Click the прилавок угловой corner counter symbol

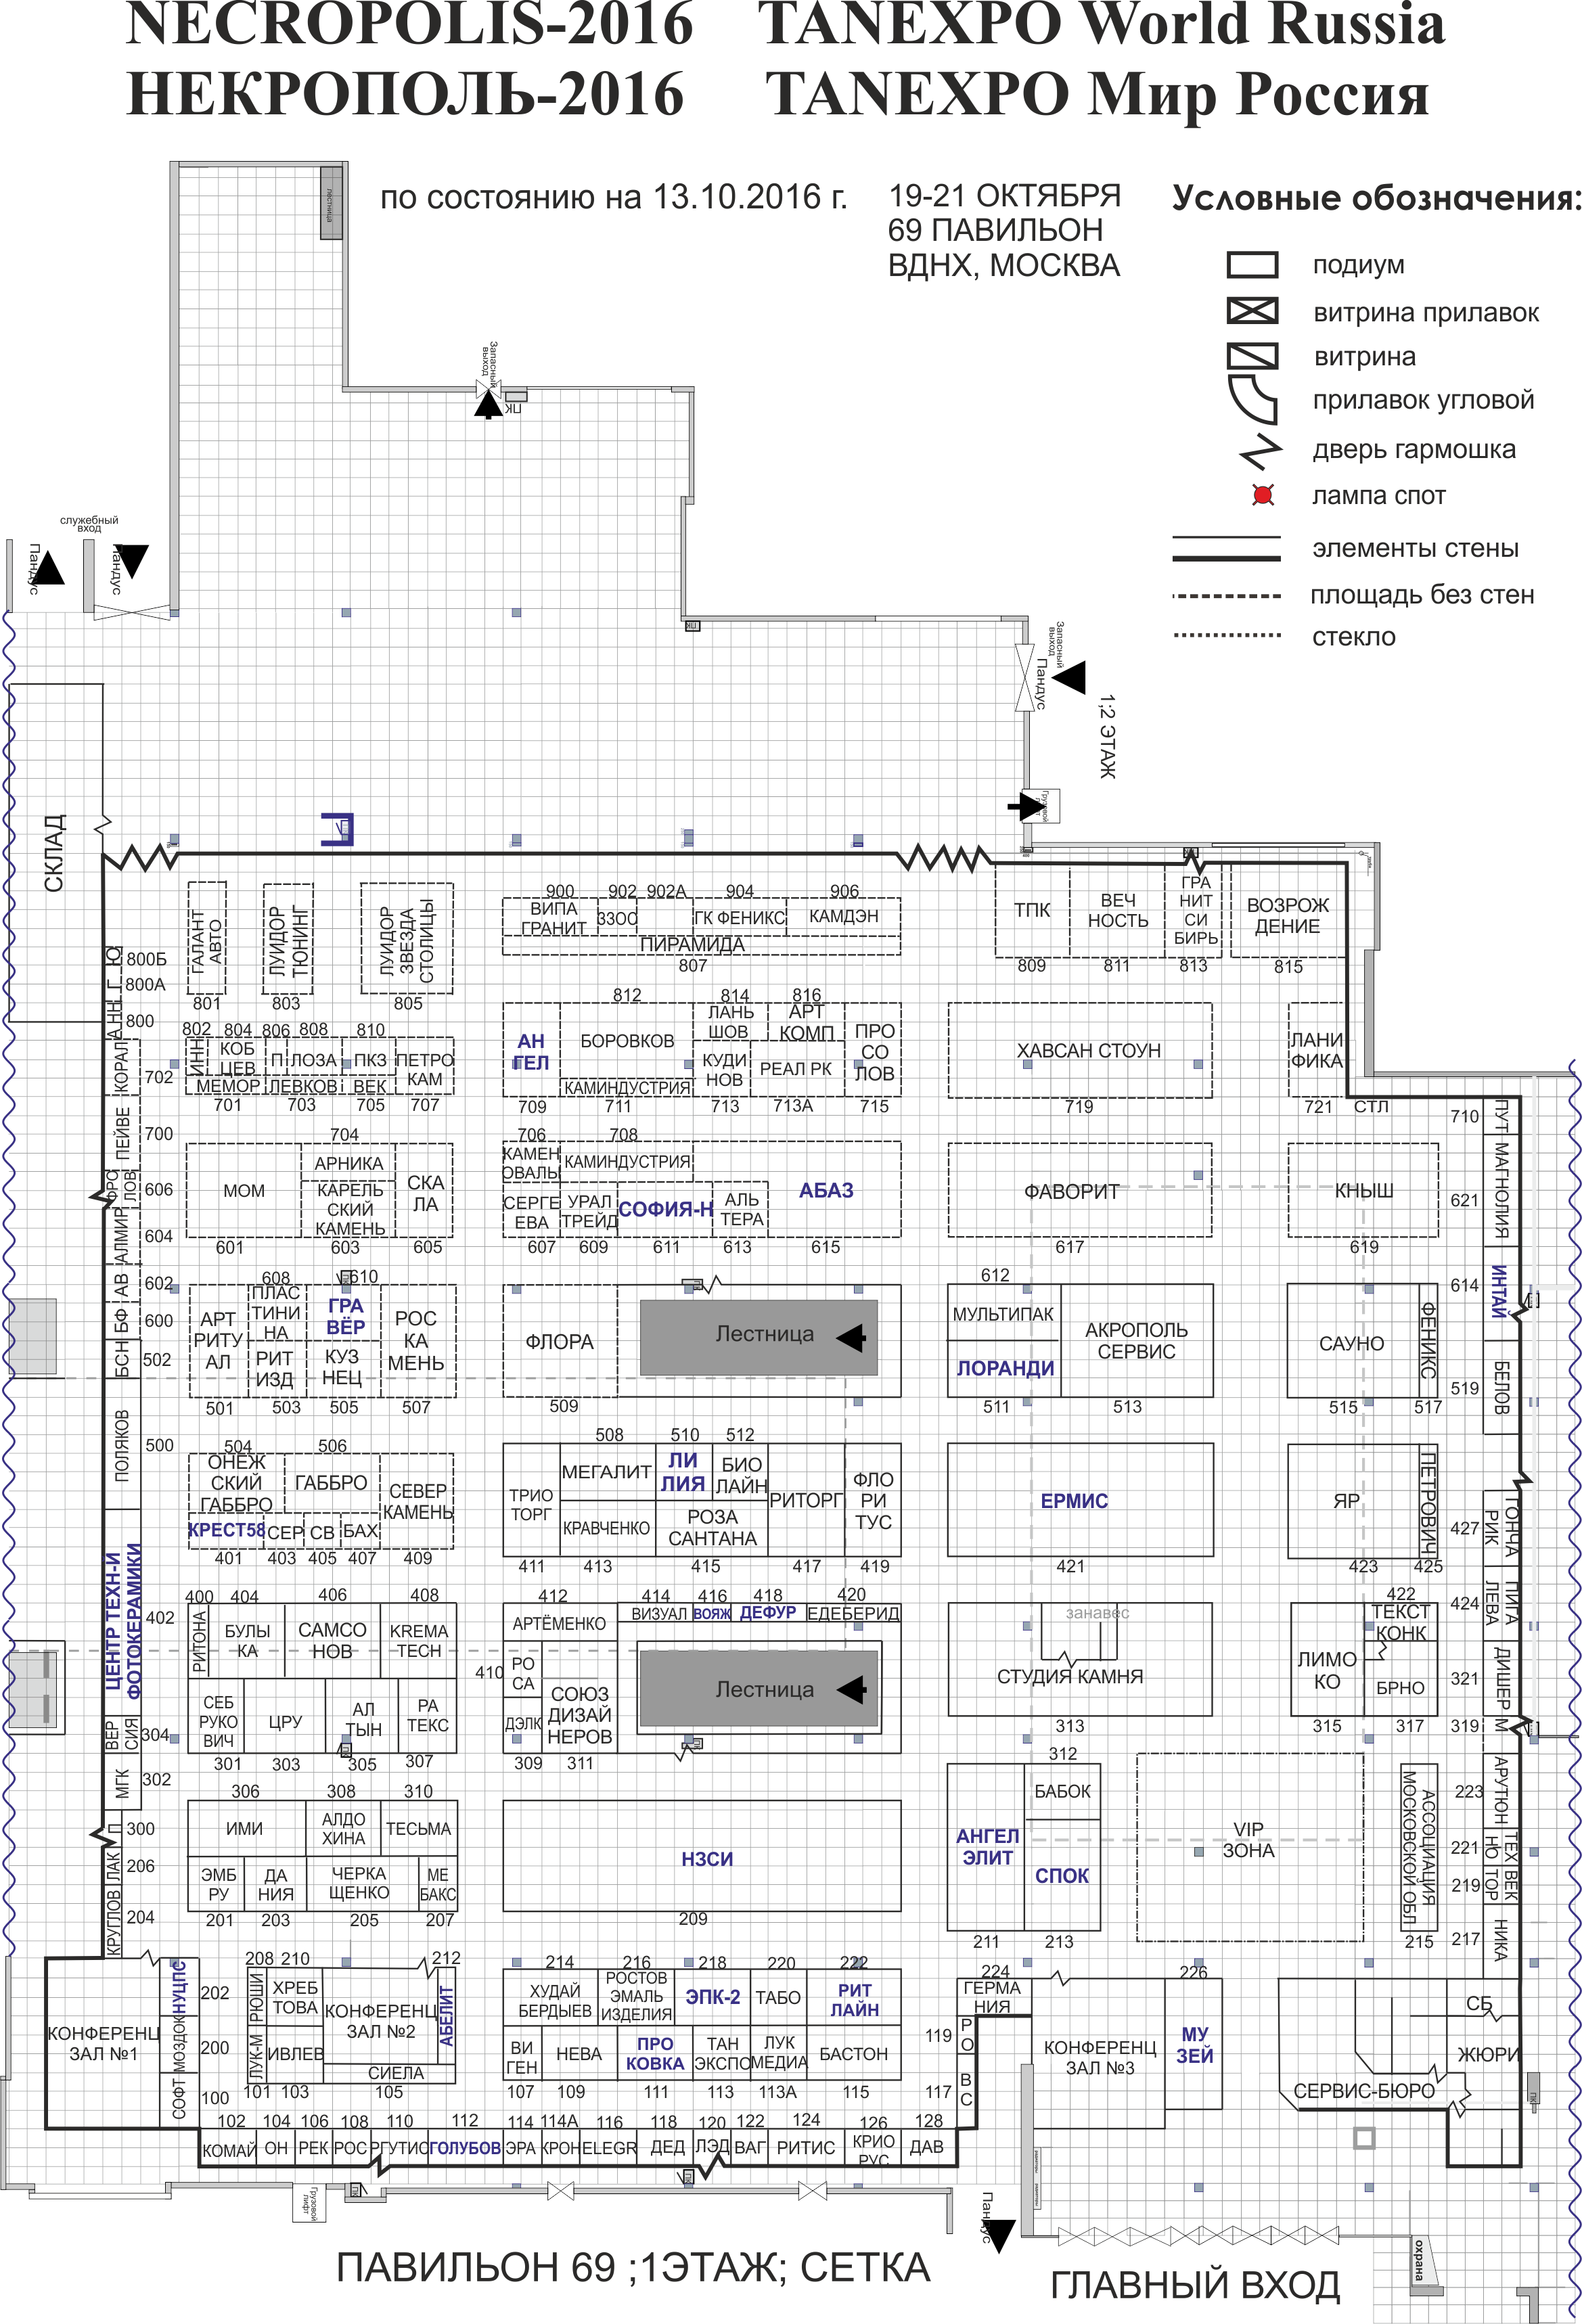point(1252,399)
